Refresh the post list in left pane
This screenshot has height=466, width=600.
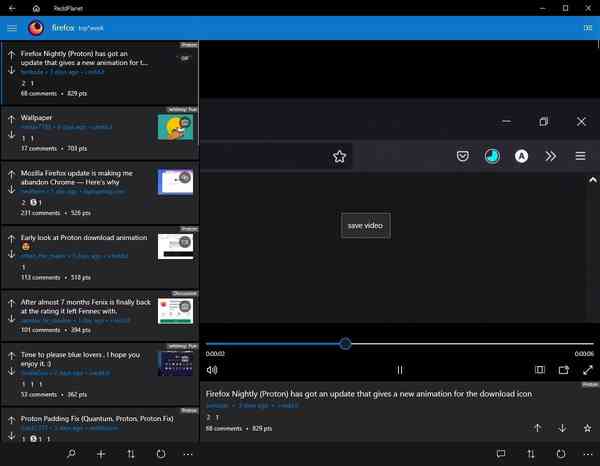(x=161, y=454)
